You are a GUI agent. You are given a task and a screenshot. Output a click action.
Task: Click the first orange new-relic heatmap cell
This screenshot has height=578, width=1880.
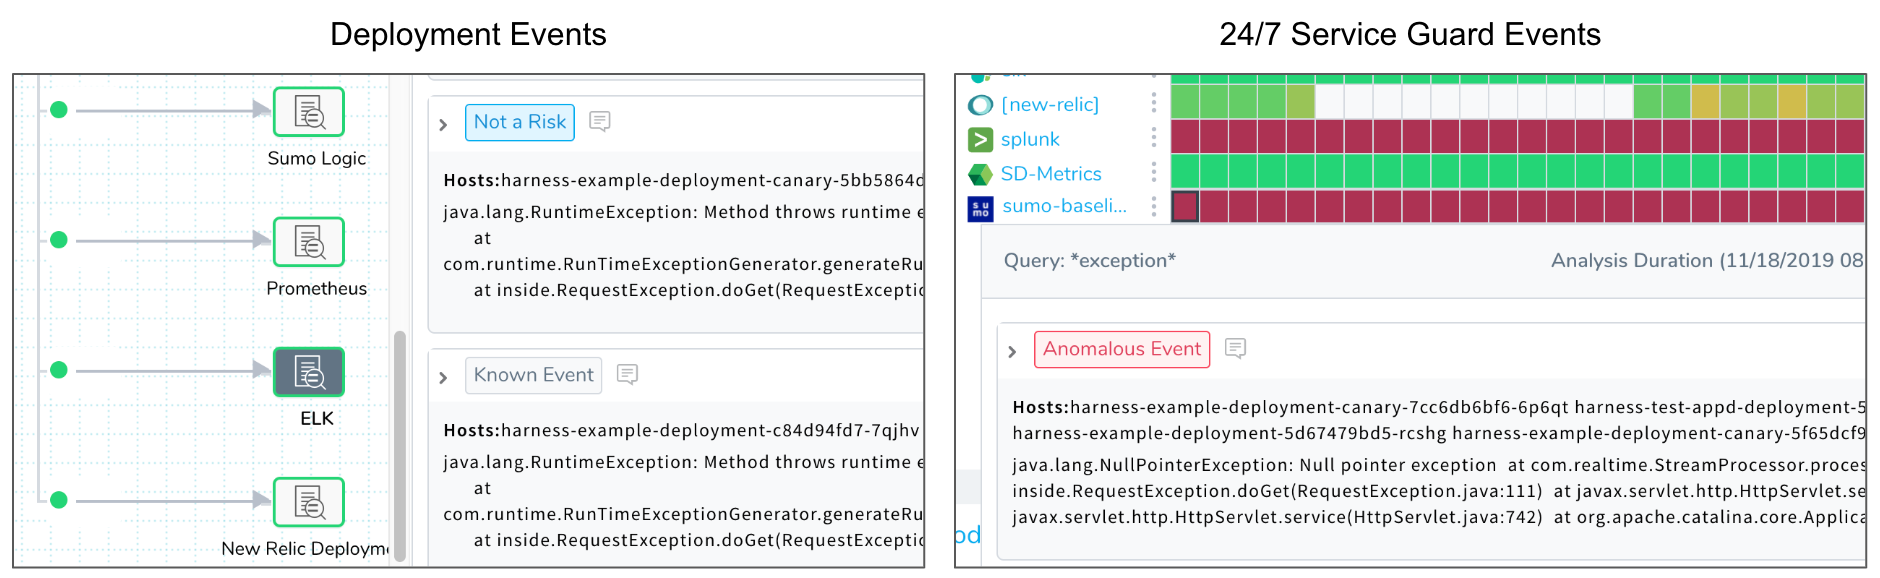(x=1705, y=101)
